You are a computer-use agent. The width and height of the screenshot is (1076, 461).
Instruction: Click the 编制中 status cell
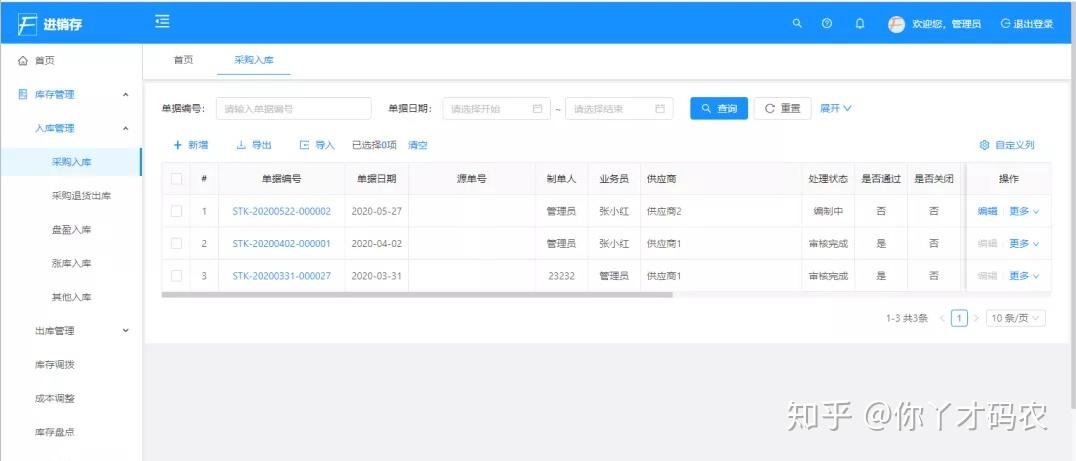pos(828,211)
